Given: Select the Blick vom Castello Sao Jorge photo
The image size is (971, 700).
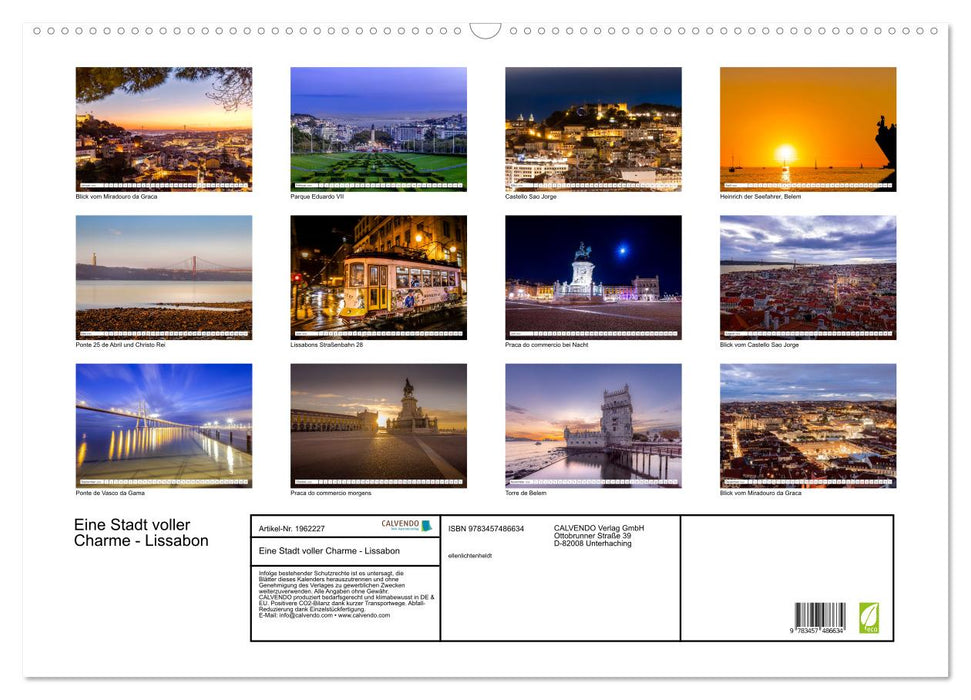Looking at the screenshot, I should 808,275.
